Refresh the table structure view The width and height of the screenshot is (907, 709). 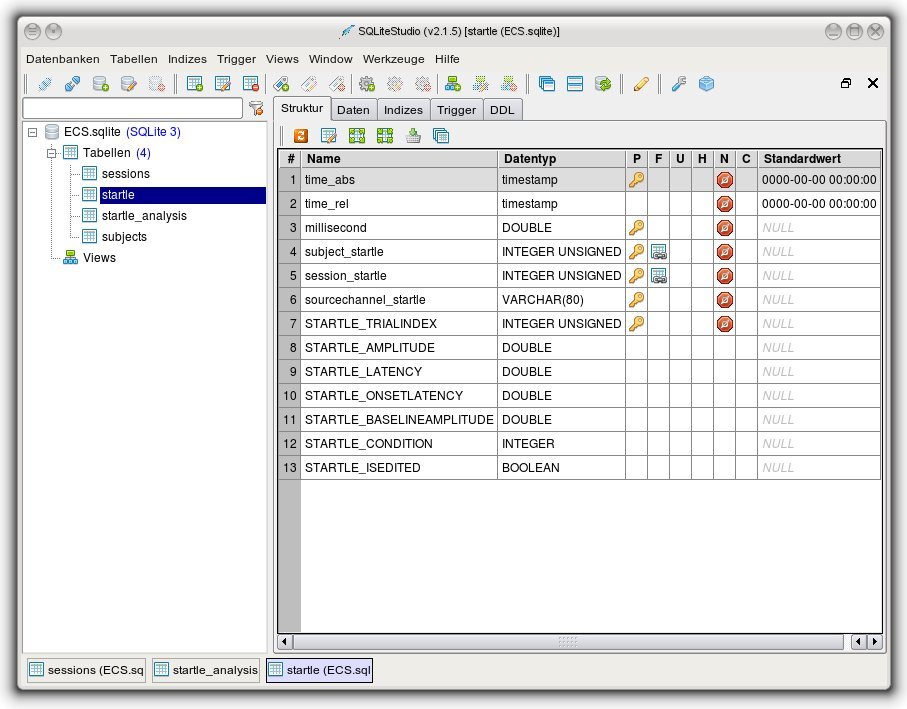tap(300, 136)
